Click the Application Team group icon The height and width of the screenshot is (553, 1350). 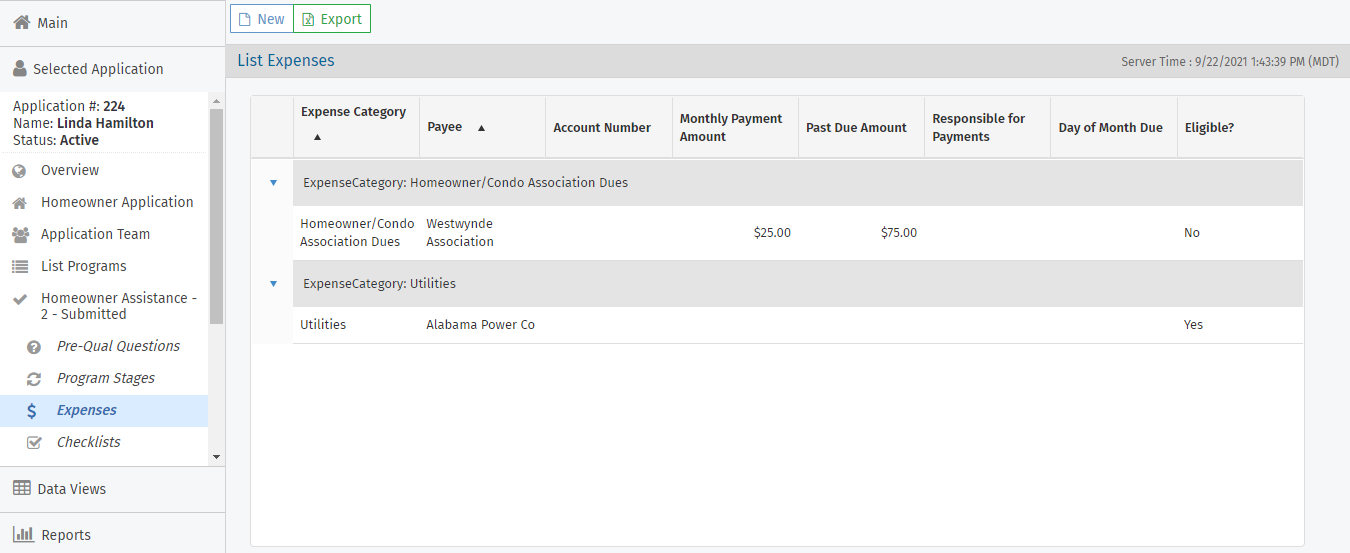click(20, 235)
